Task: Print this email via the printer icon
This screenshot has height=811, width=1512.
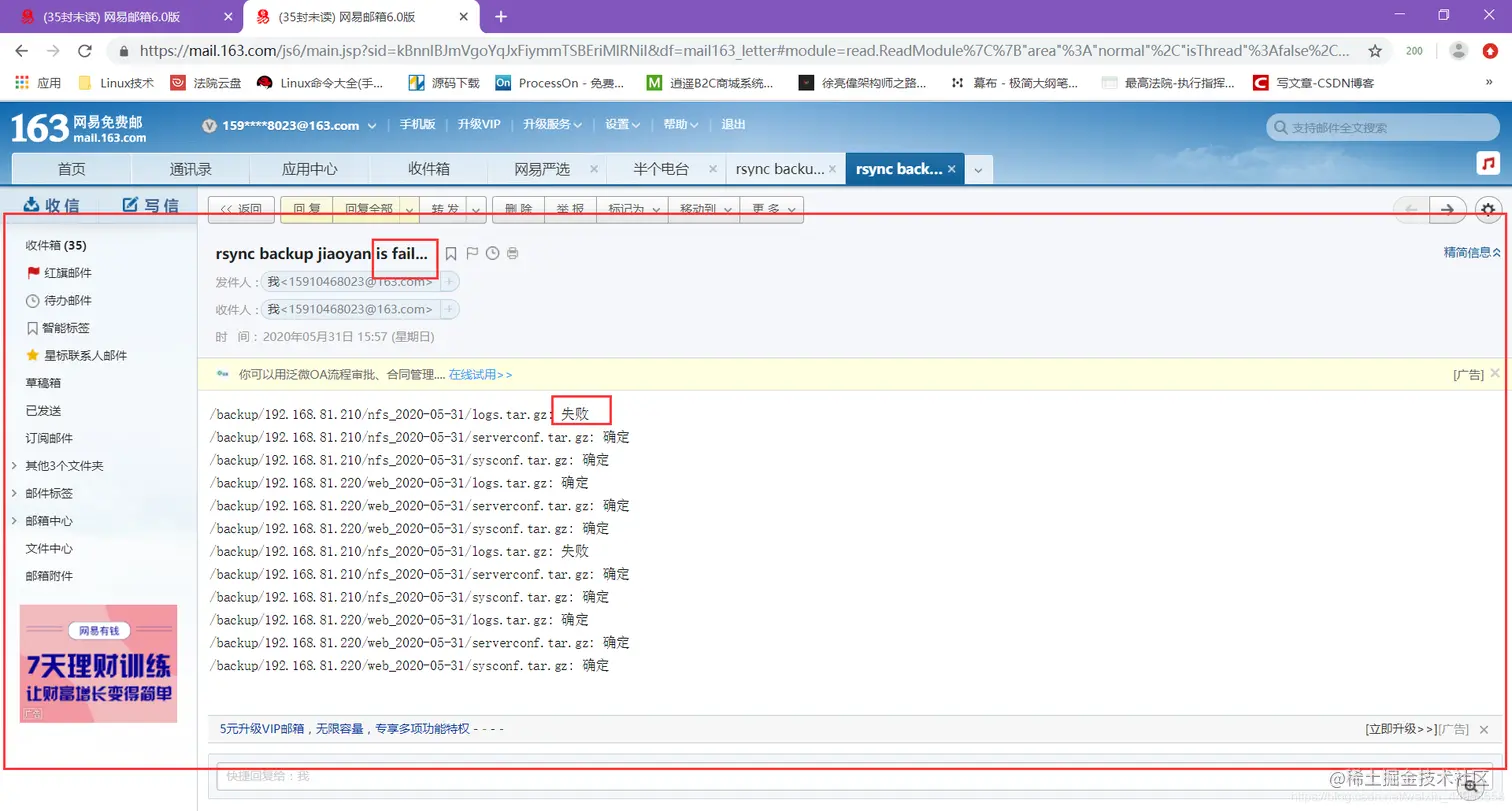Action: click(512, 254)
